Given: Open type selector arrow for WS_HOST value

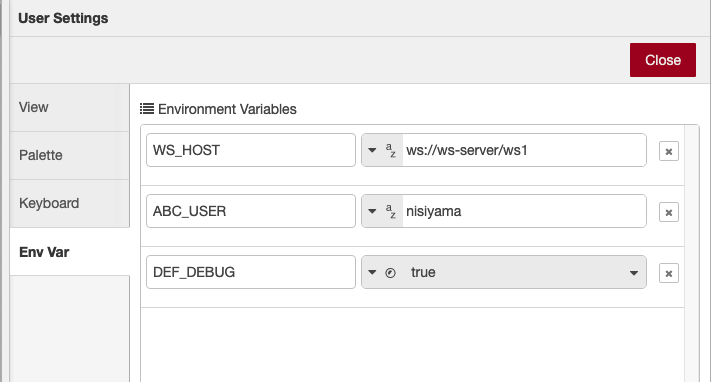Looking at the screenshot, I should tap(372, 150).
